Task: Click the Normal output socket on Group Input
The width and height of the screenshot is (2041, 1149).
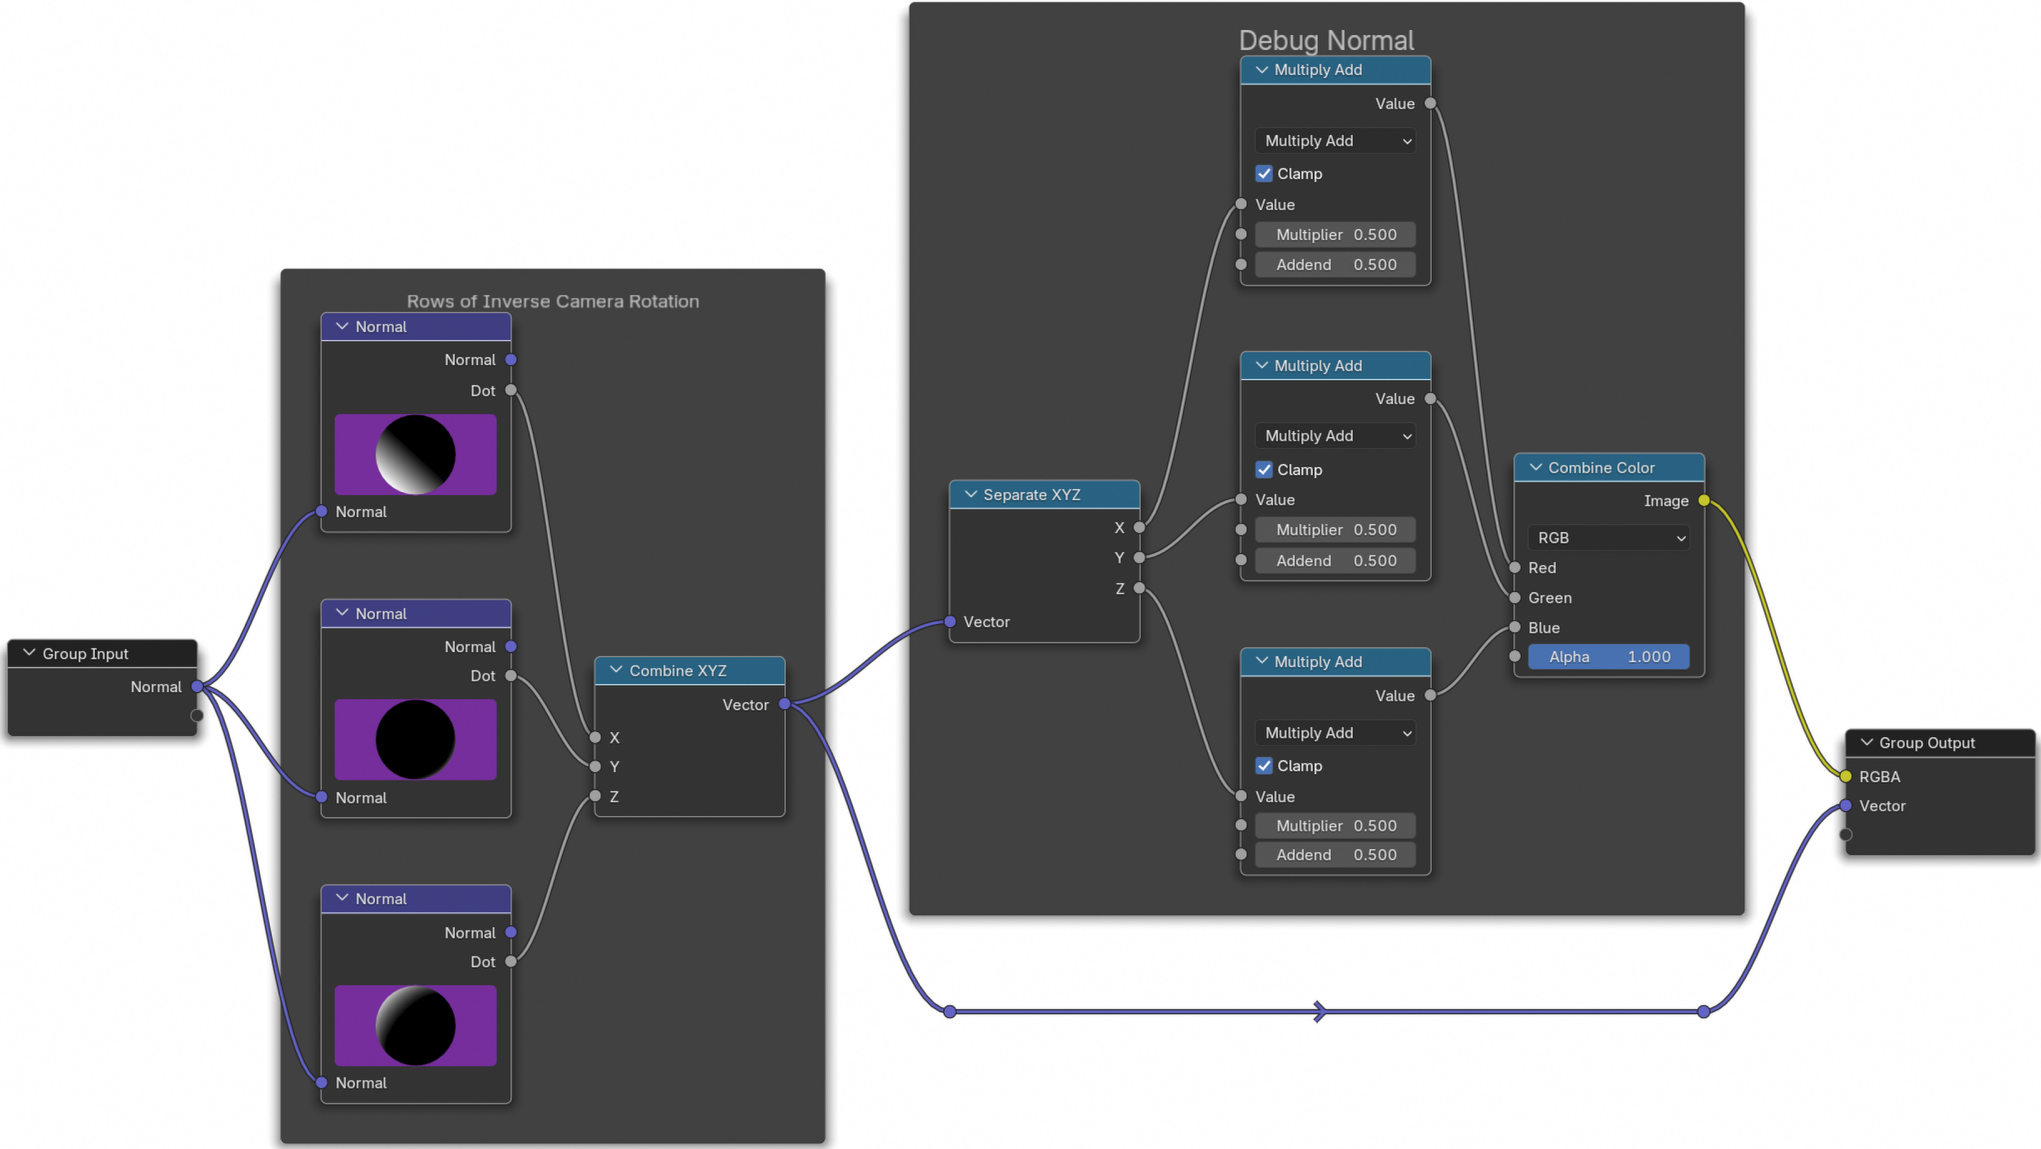Action: click(197, 686)
